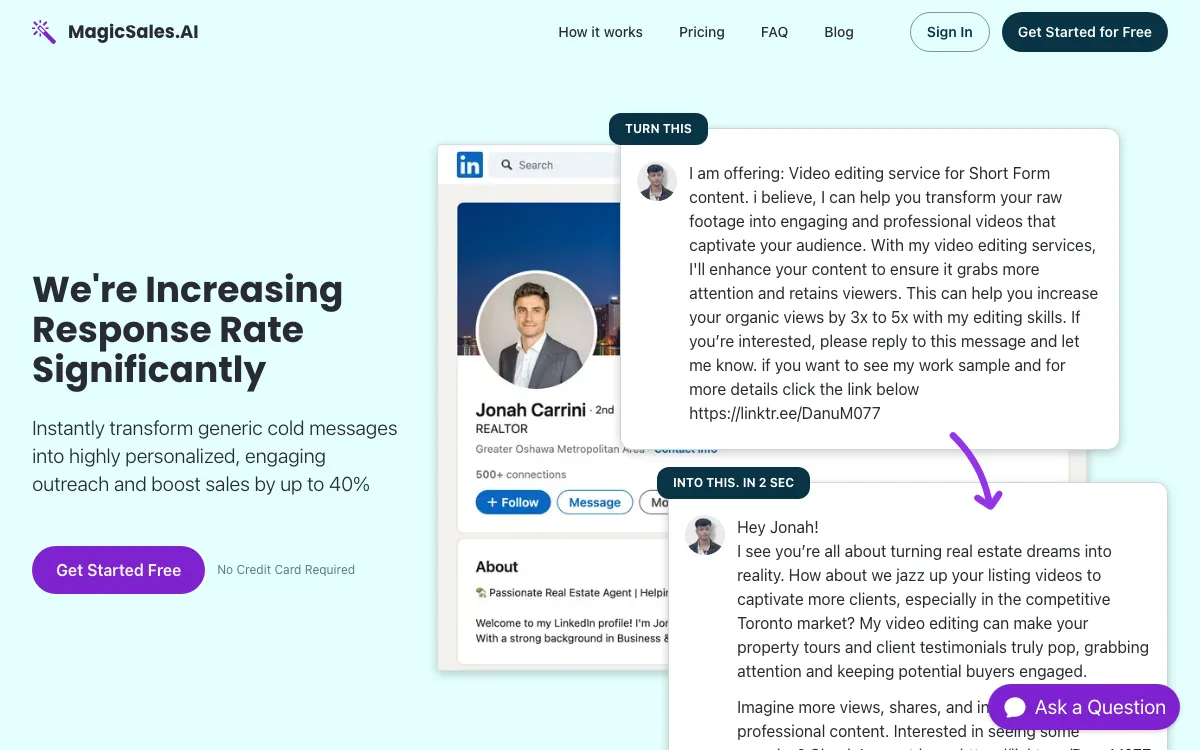The width and height of the screenshot is (1200, 750).
Task: Click the MagicSales.AI magic wand logo icon
Action: 44,32
